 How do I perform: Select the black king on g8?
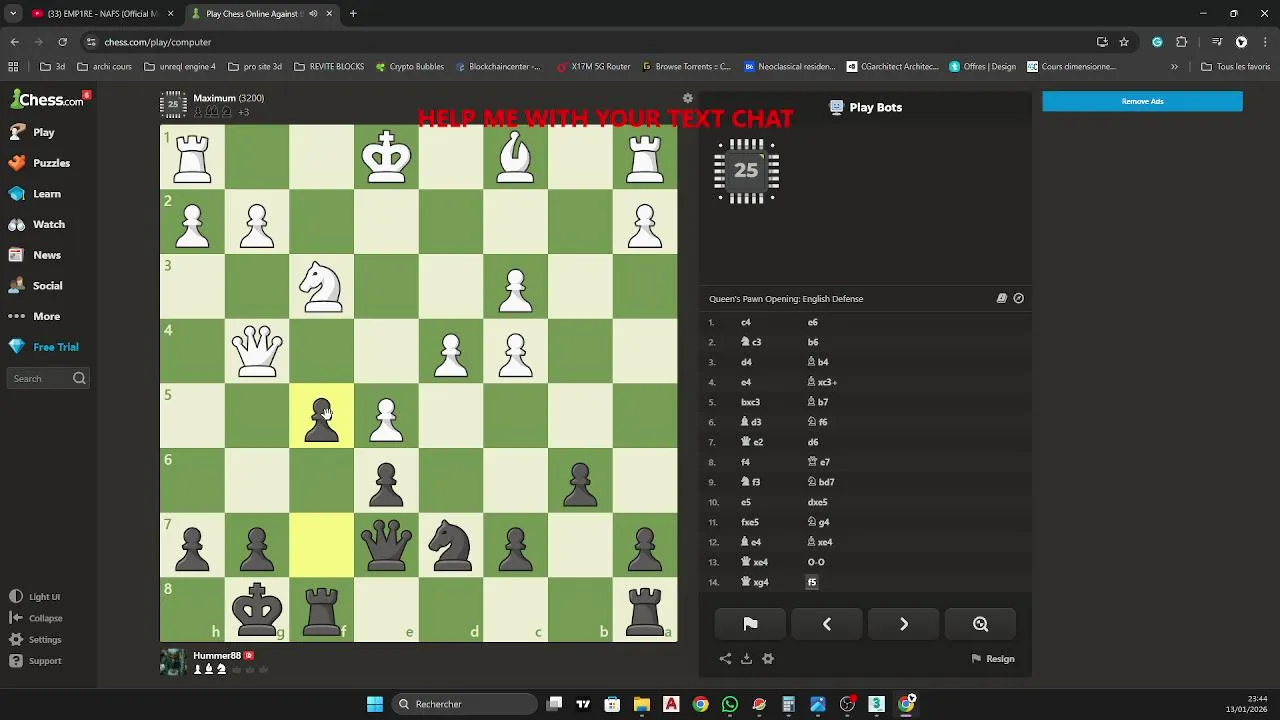(x=257, y=610)
